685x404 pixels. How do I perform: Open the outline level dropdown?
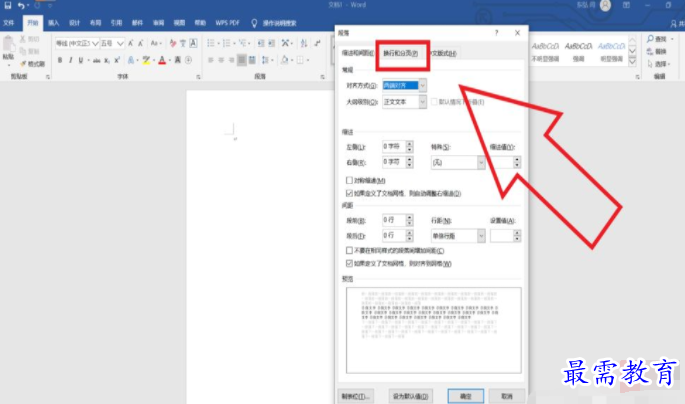(x=422, y=102)
